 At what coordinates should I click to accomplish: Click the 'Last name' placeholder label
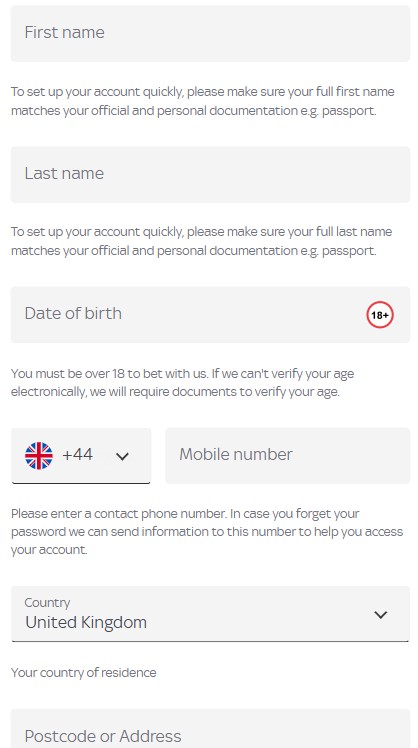(64, 173)
